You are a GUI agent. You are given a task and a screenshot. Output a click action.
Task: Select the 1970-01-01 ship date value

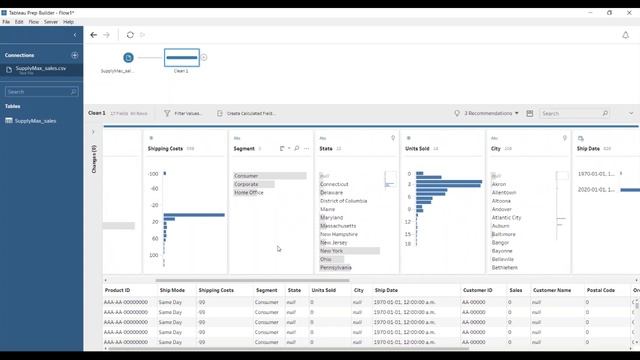tap(596, 174)
